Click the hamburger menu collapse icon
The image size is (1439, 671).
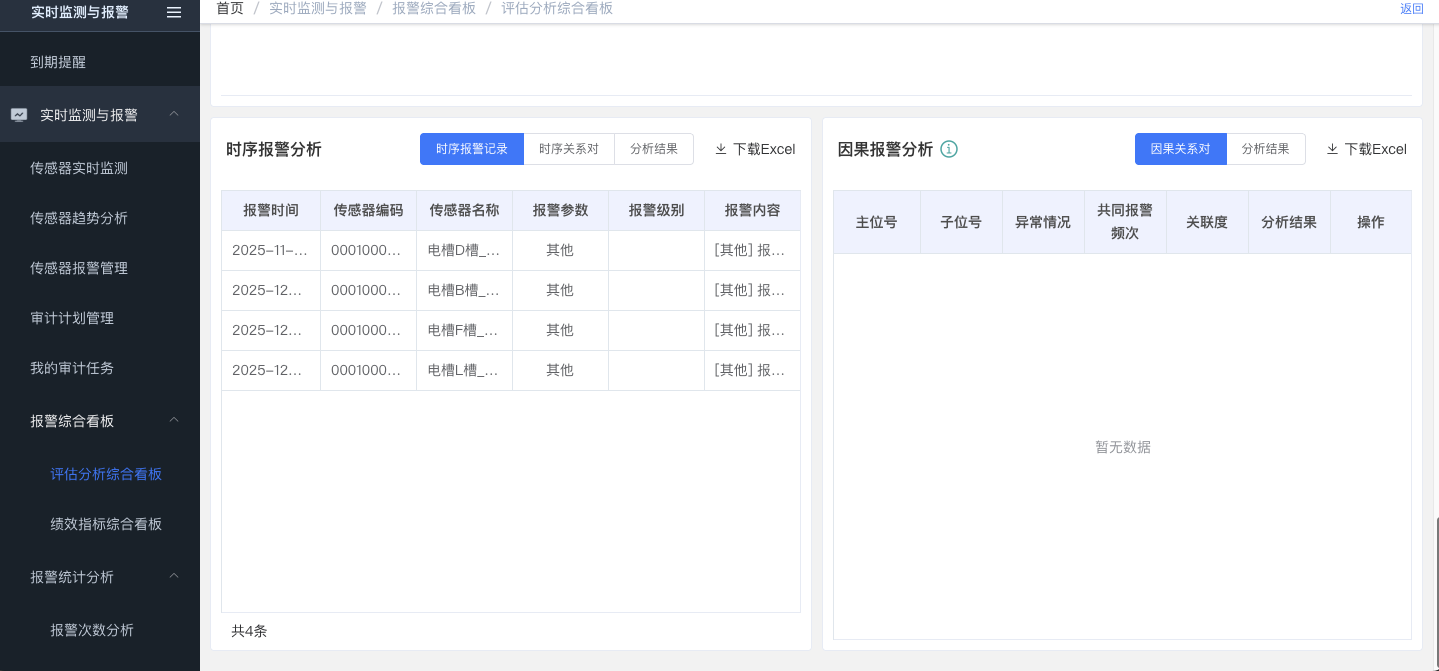tap(174, 12)
